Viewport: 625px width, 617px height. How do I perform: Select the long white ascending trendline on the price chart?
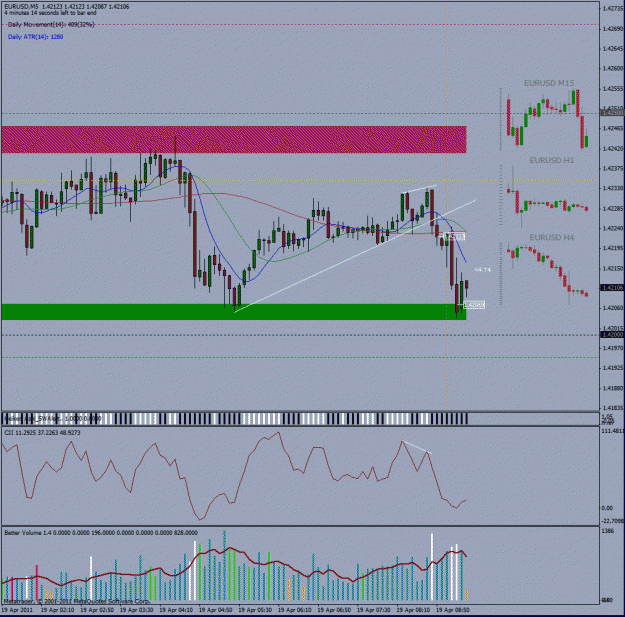pos(355,256)
